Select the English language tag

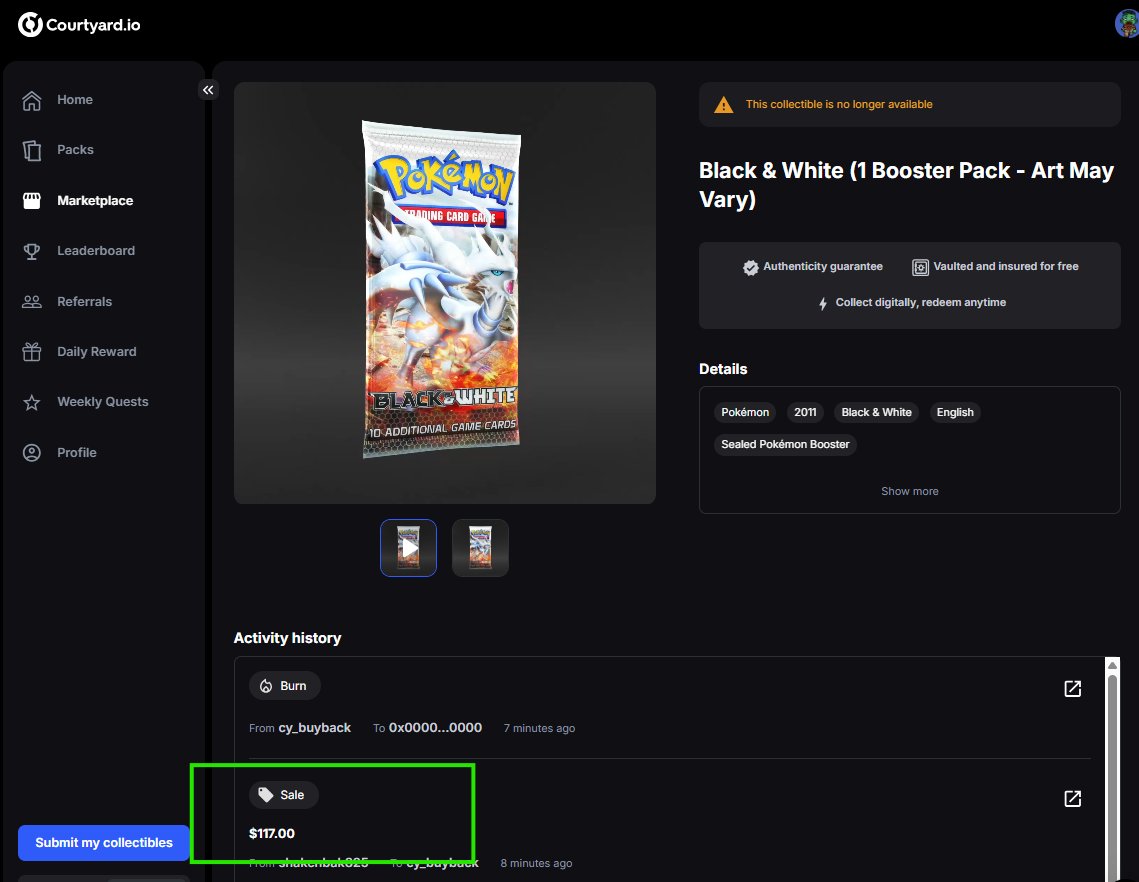[954, 412]
